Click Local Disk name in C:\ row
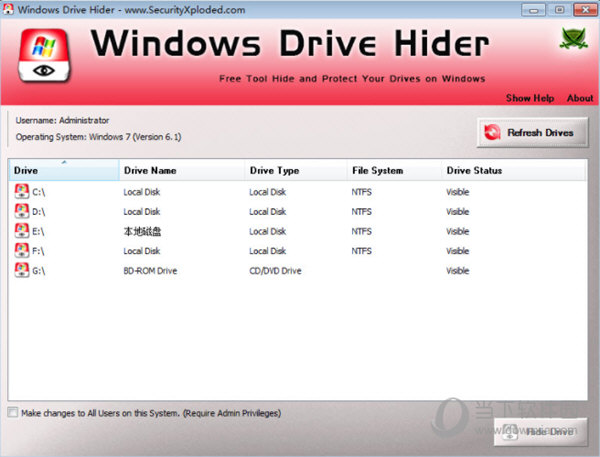600x457 pixels. click(x=142, y=192)
